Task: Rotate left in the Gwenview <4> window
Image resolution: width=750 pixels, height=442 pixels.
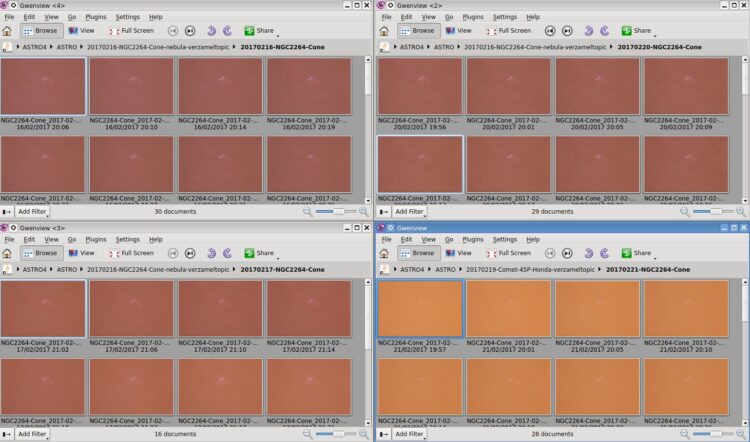Action: 211,31
